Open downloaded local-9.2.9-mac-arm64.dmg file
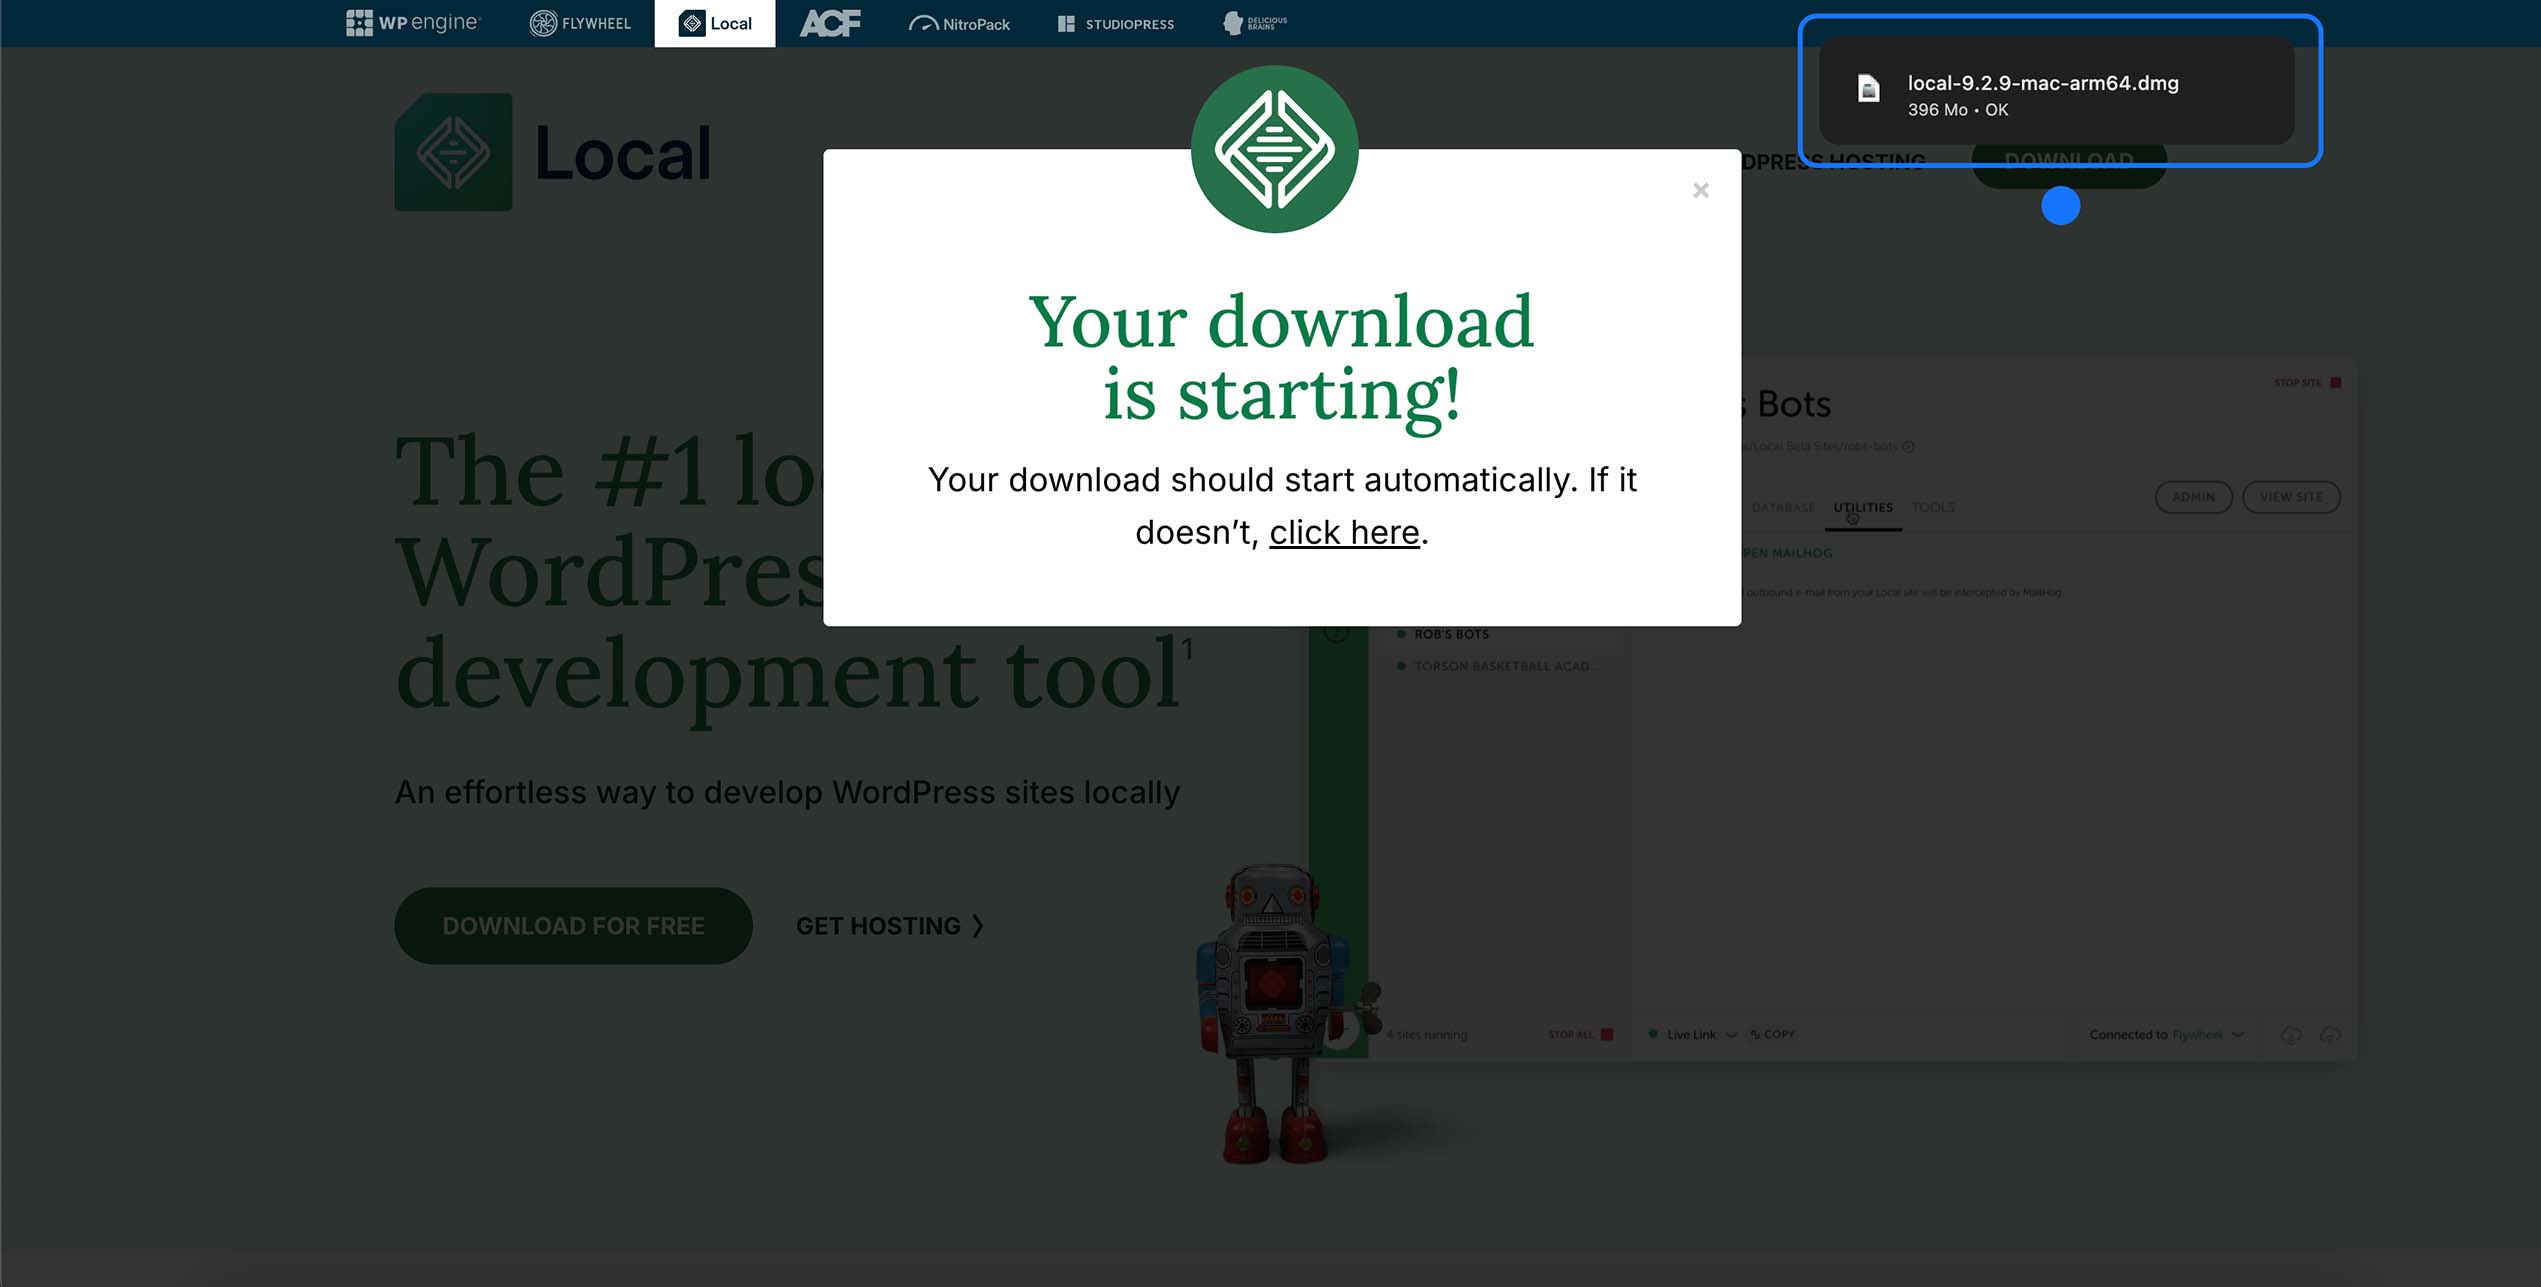Image resolution: width=2541 pixels, height=1287 pixels. [x=2042, y=84]
